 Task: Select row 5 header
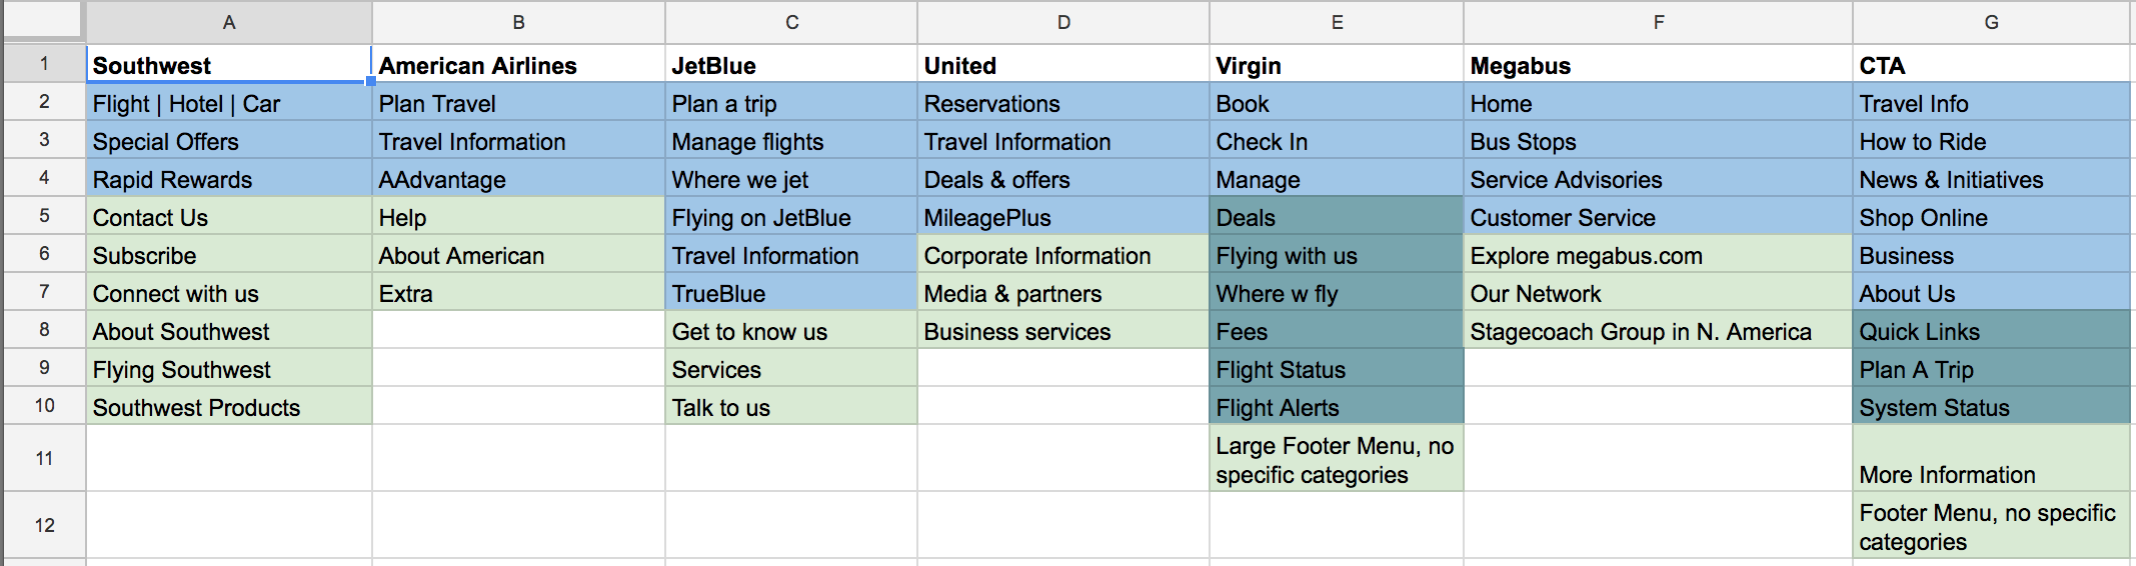click(44, 216)
